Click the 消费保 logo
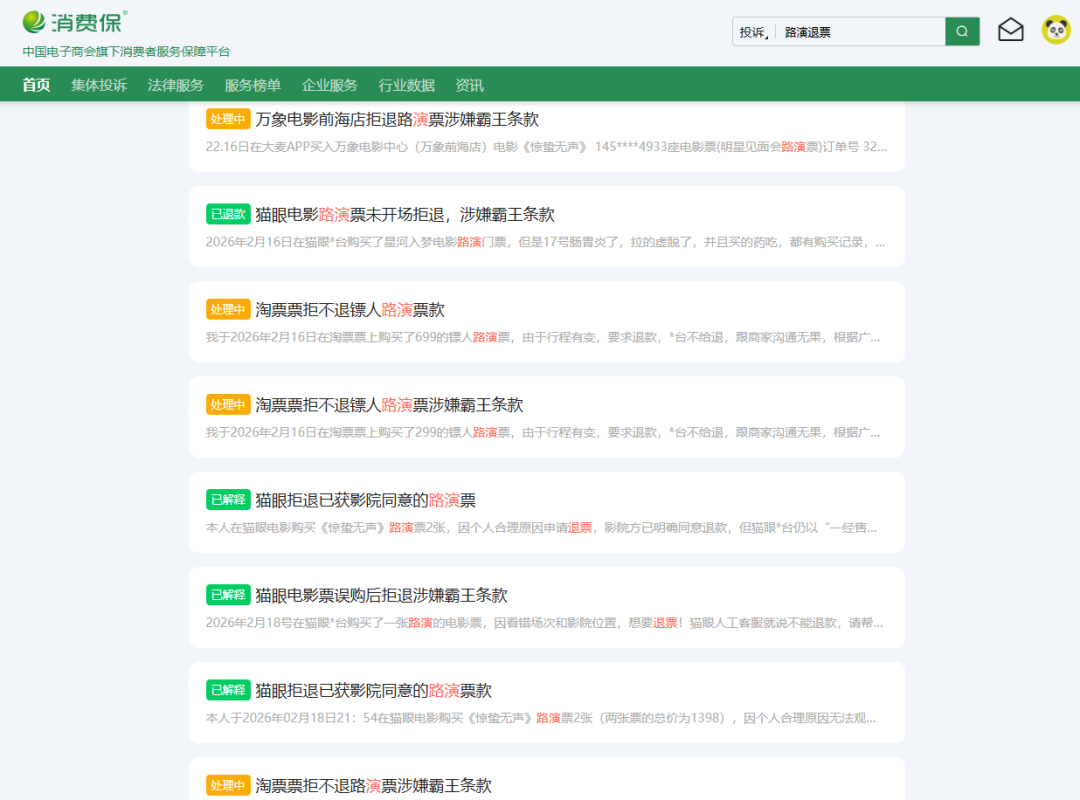This screenshot has height=800, width=1080. (75, 22)
